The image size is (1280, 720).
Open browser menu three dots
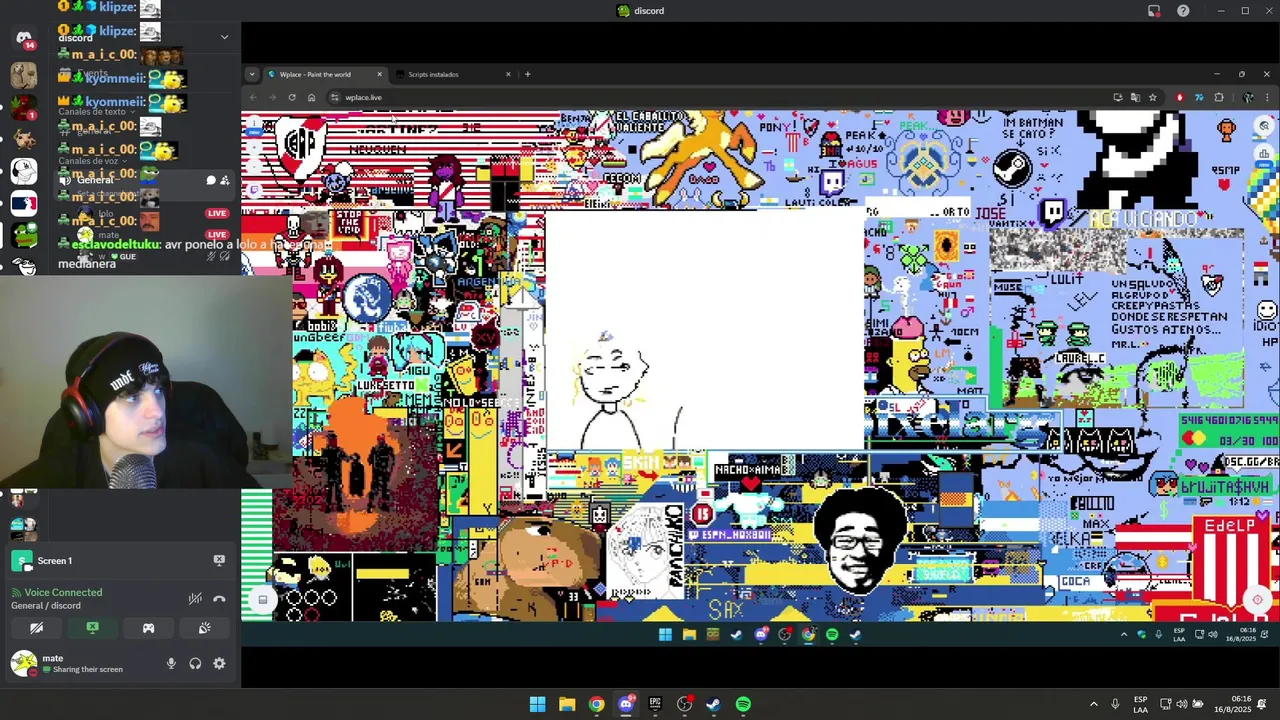(x=1266, y=97)
